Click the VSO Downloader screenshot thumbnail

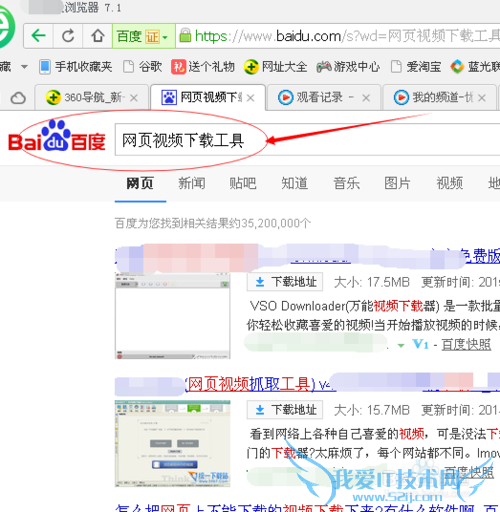172,316
